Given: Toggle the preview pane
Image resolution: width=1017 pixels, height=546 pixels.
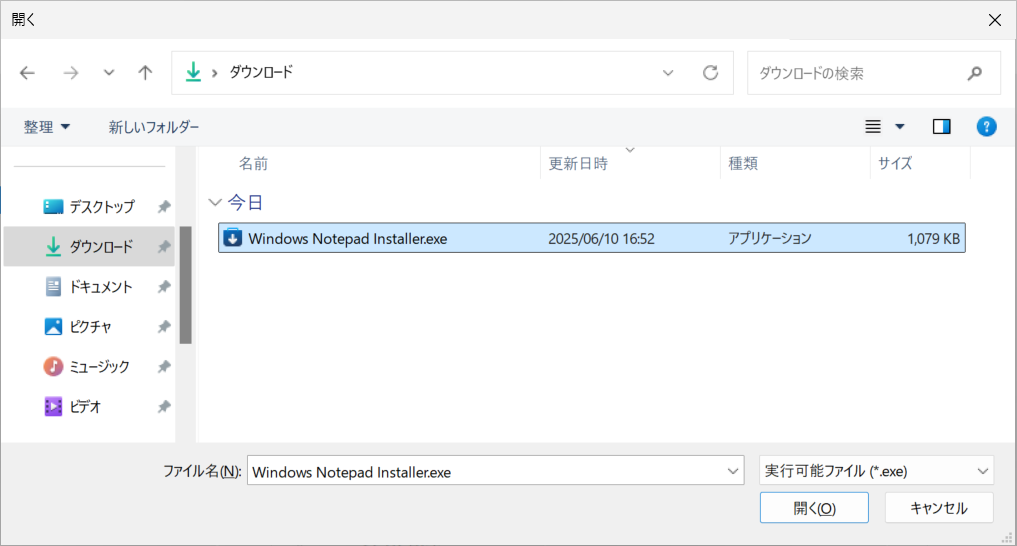Looking at the screenshot, I should tap(941, 126).
